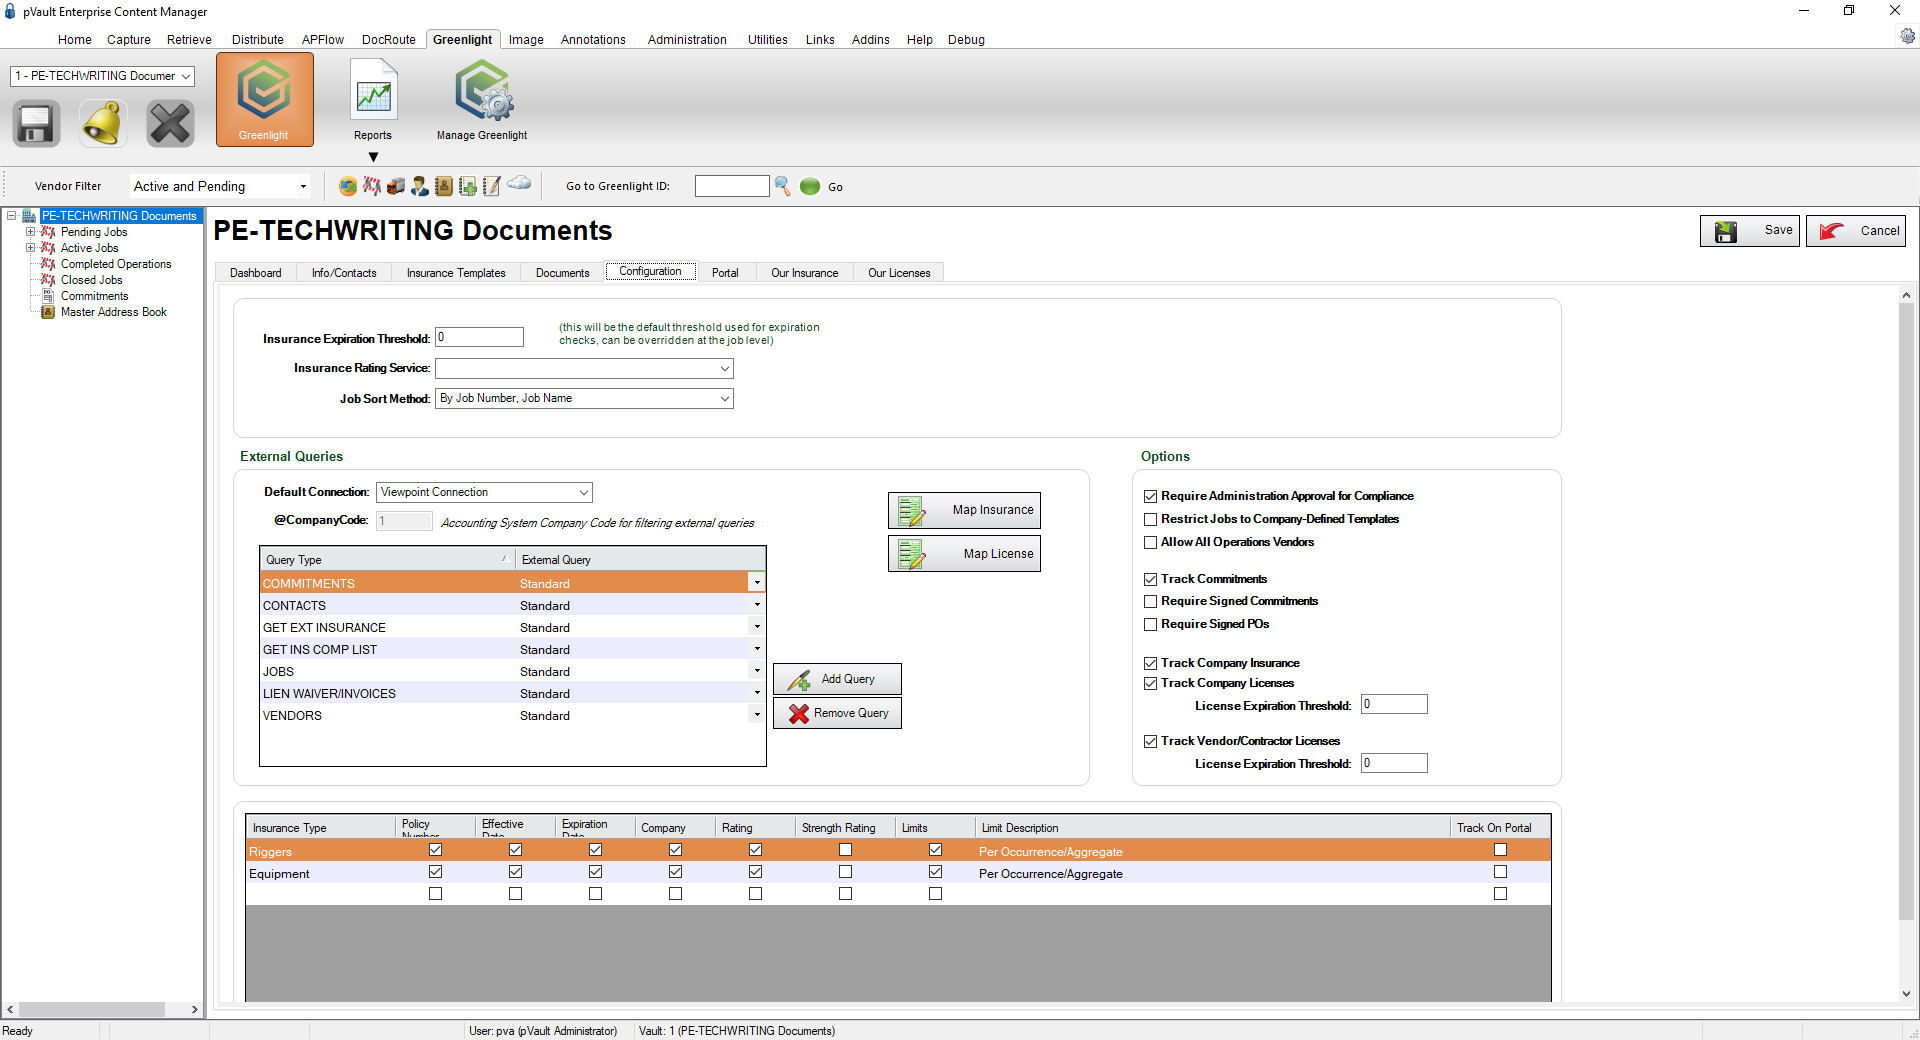Viewport: 1920px width, 1040px height.
Task: Click the Add Query button
Action: [837, 679]
